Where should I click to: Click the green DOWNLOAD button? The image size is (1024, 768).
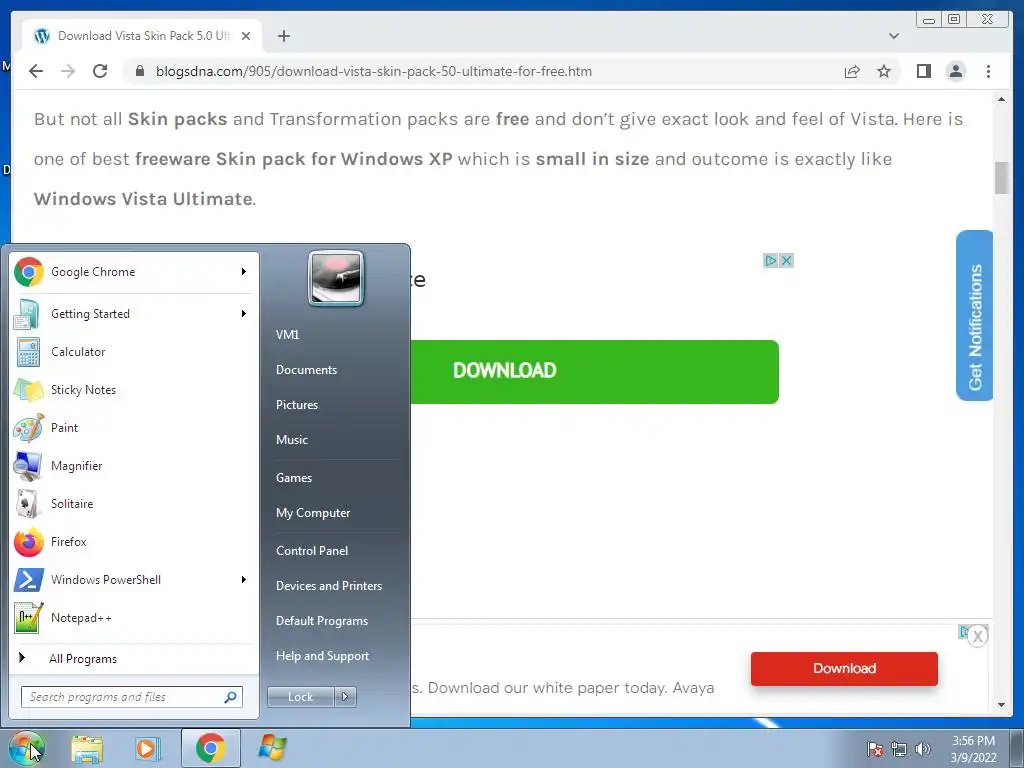[594, 372]
